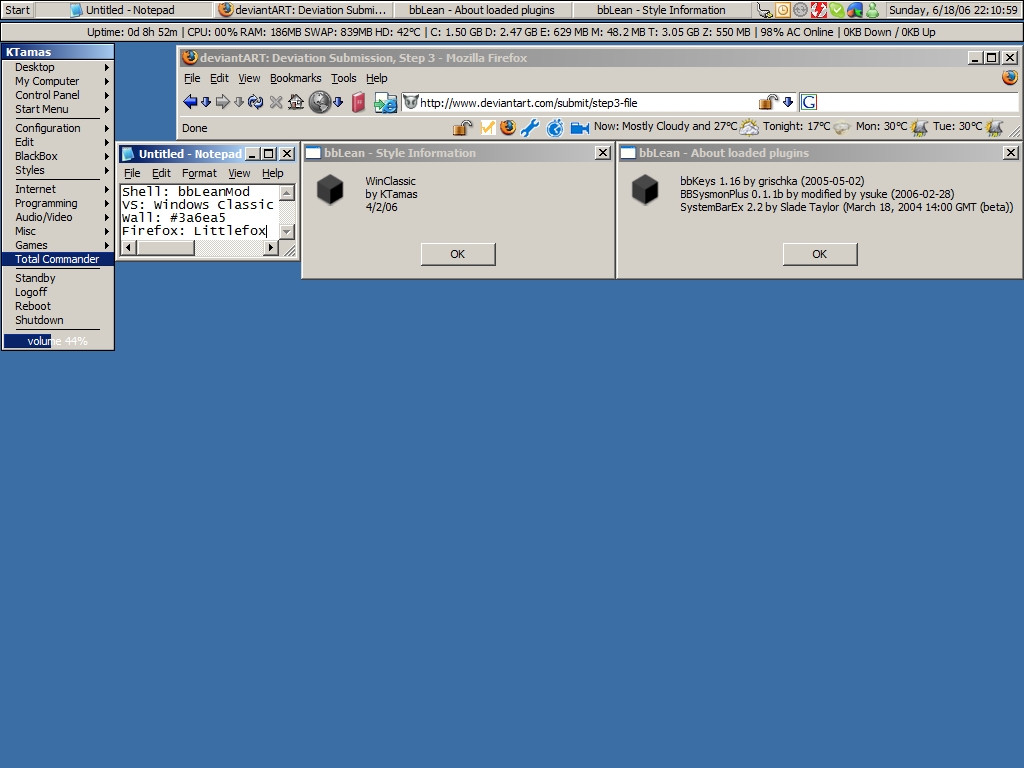The image size is (1024, 768).
Task: Click the "Wall: #3a6ea5" line in Notepad
Action: click(174, 217)
